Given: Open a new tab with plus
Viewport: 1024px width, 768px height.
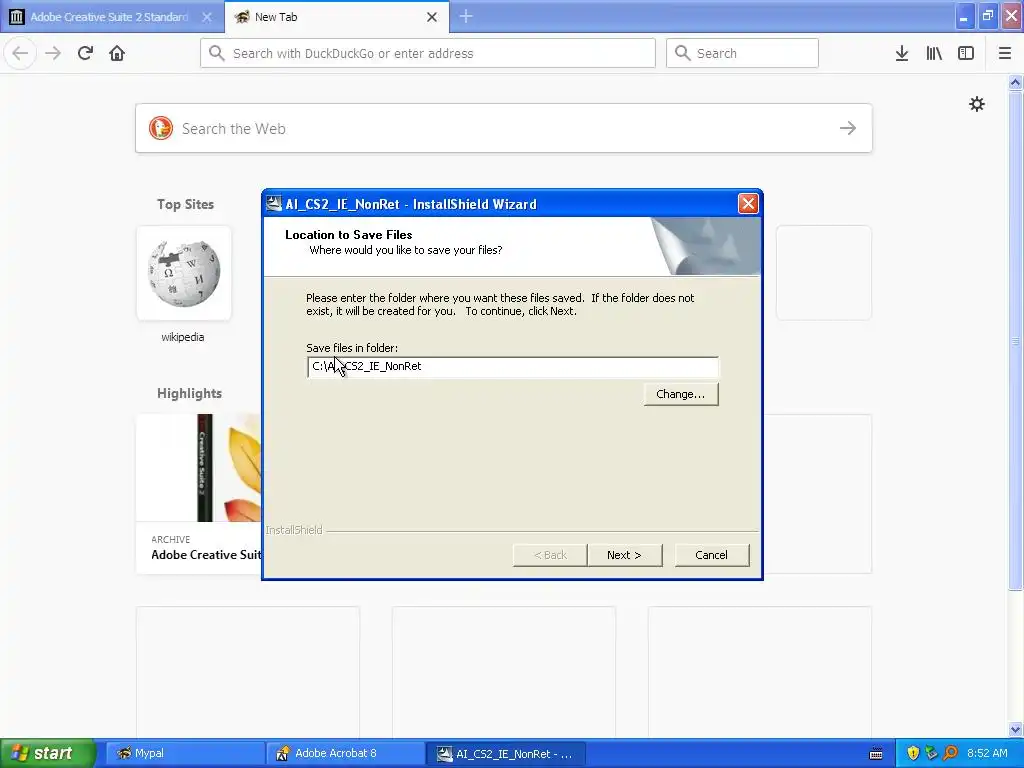Looking at the screenshot, I should [466, 16].
